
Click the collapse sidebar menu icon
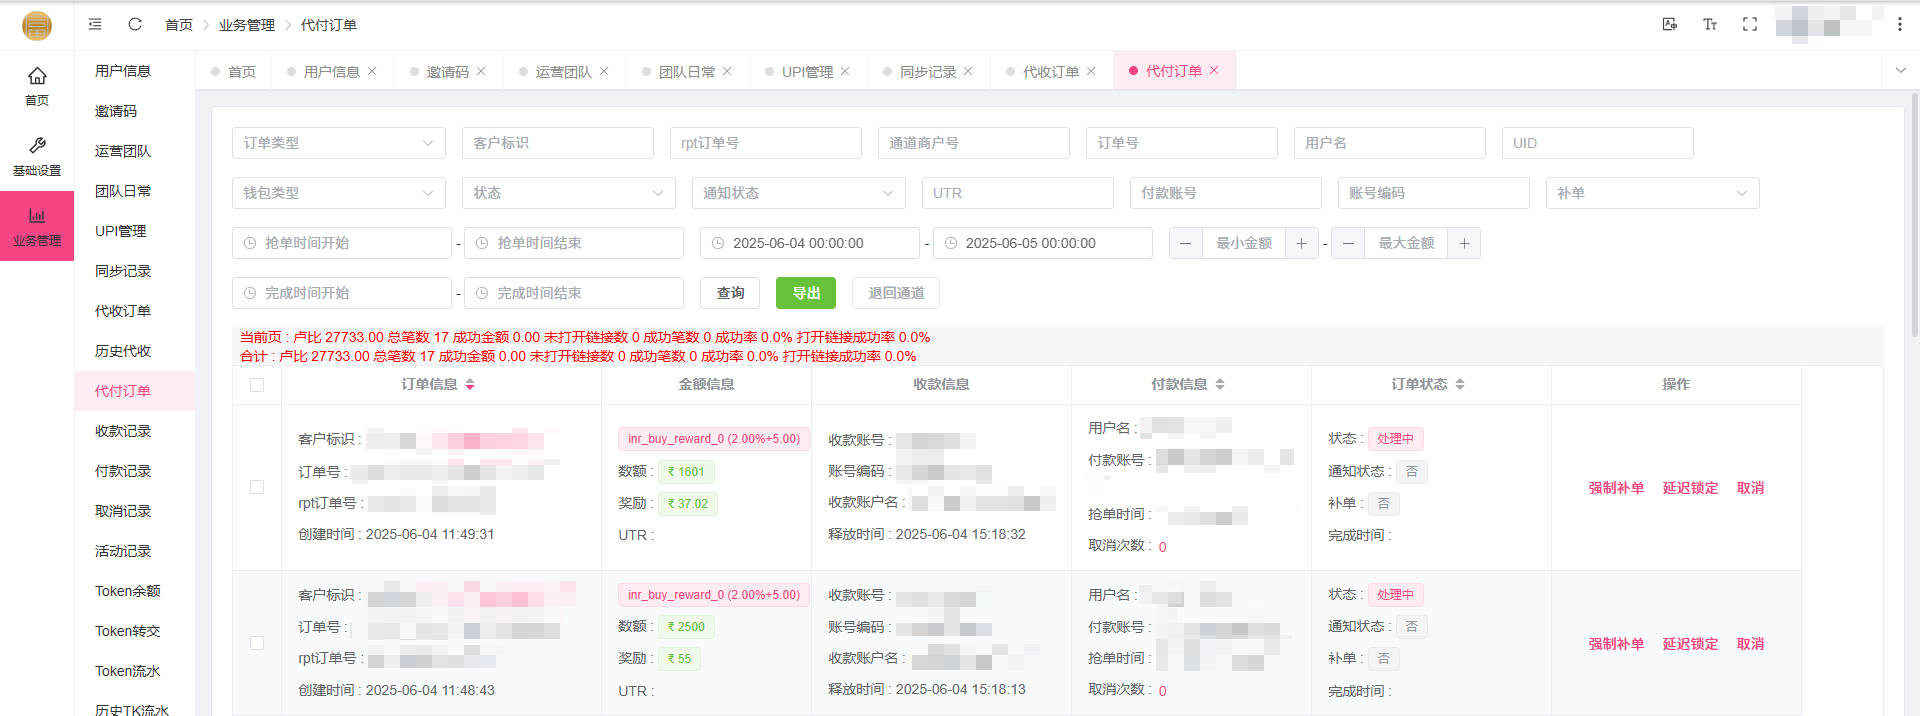point(95,24)
